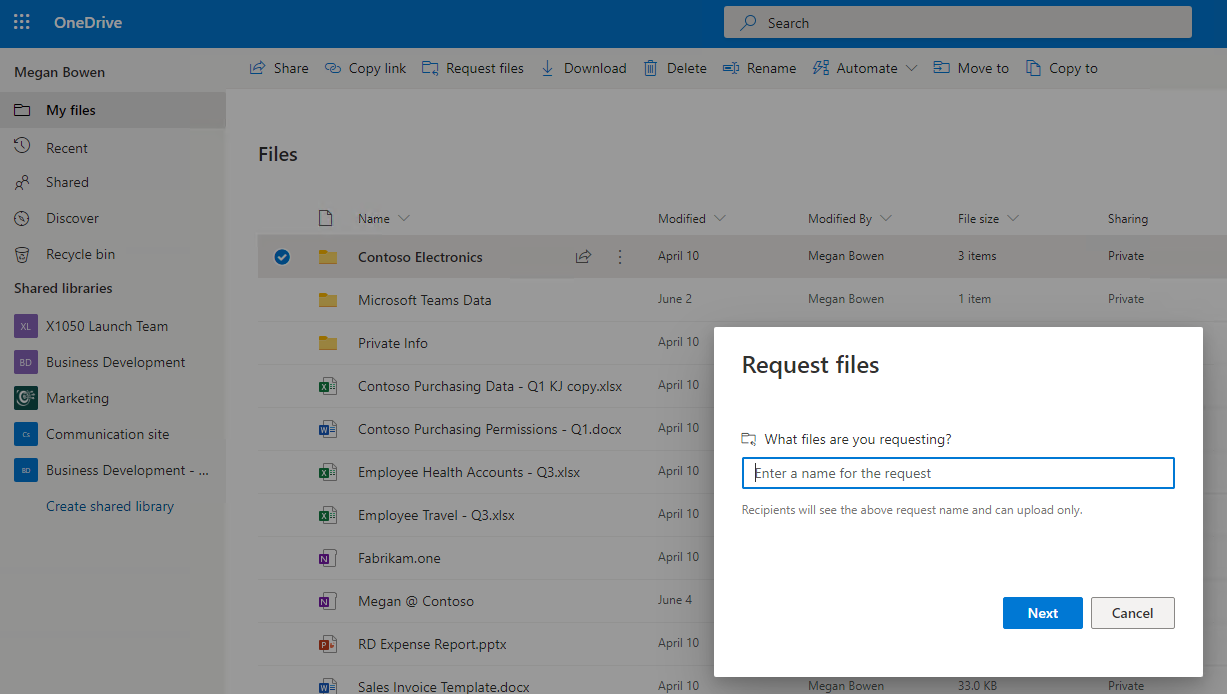Image resolution: width=1227 pixels, height=694 pixels.
Task: Open Sales Invoice Template.docx
Action: click(444, 686)
